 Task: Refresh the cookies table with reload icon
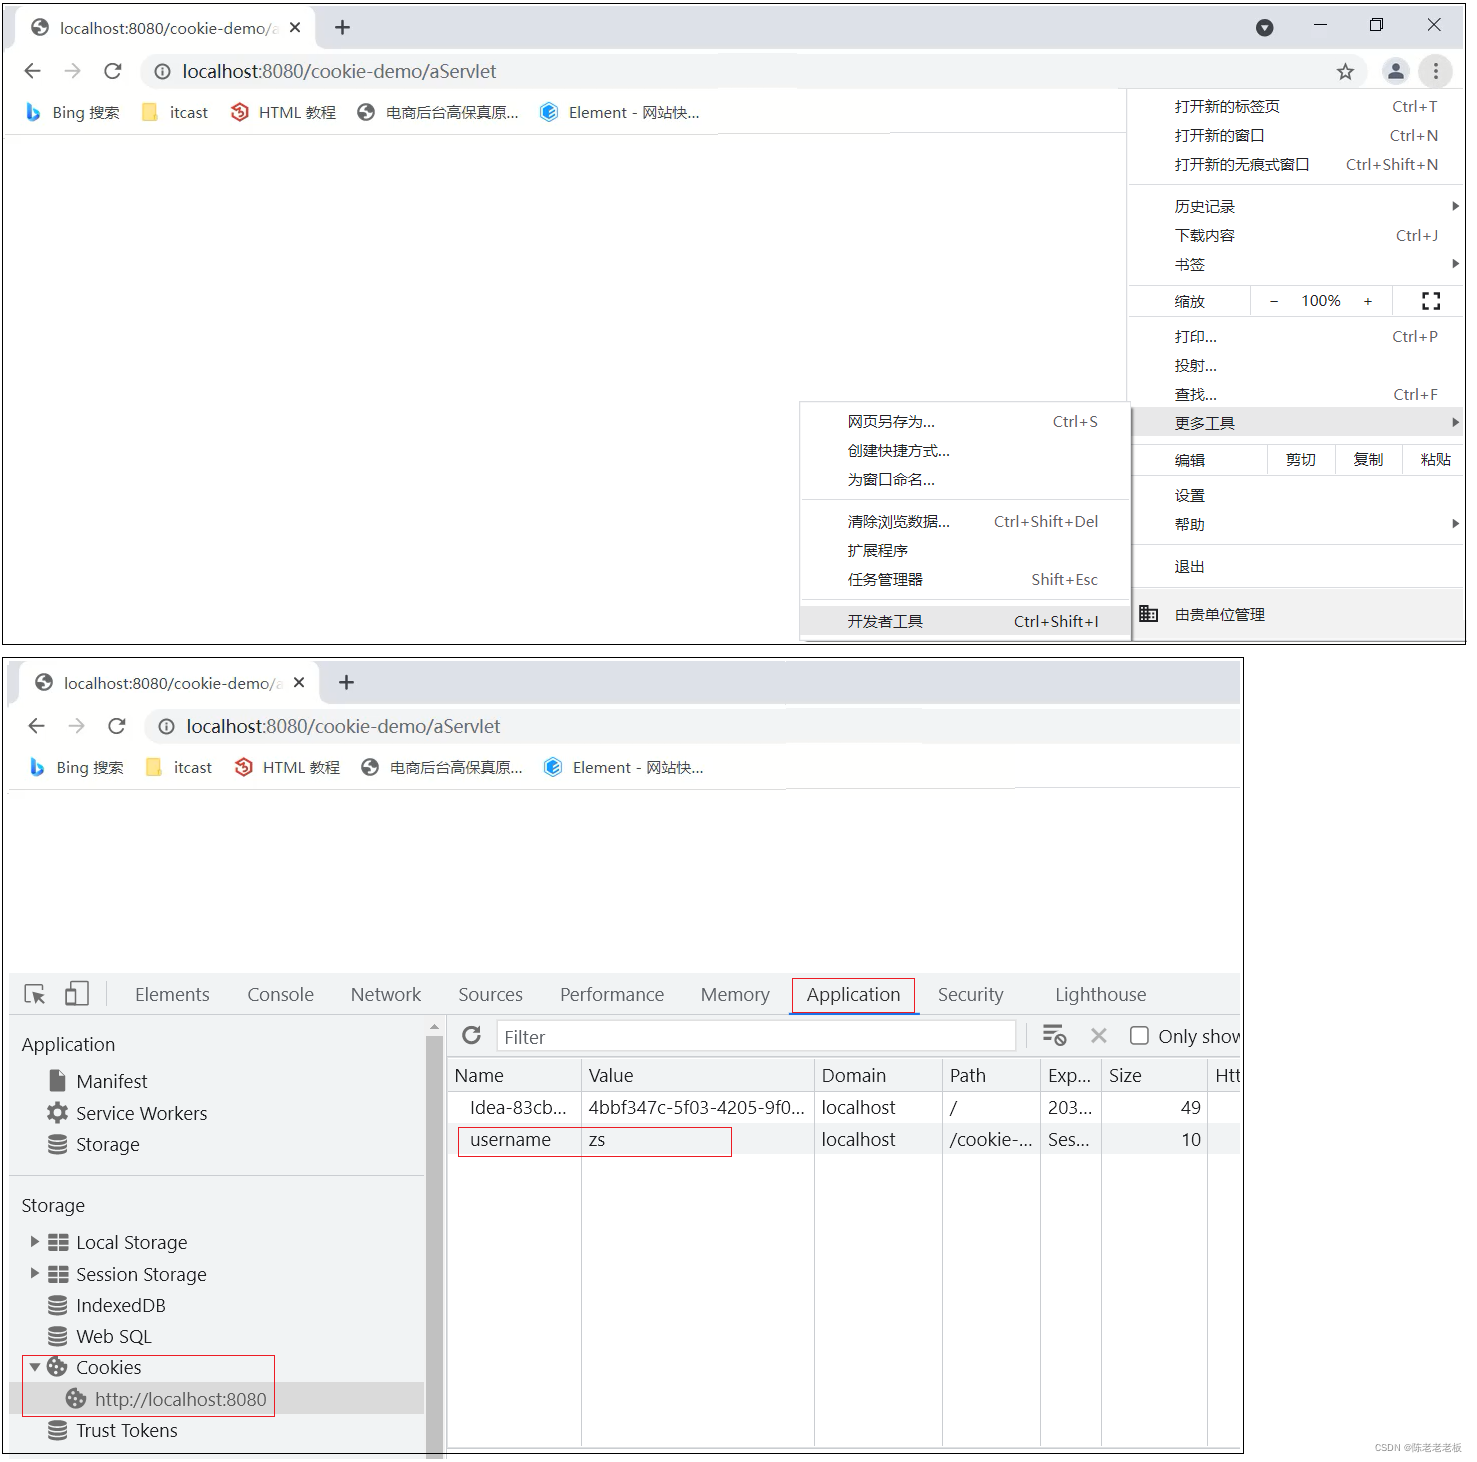pyautogui.click(x=472, y=1036)
